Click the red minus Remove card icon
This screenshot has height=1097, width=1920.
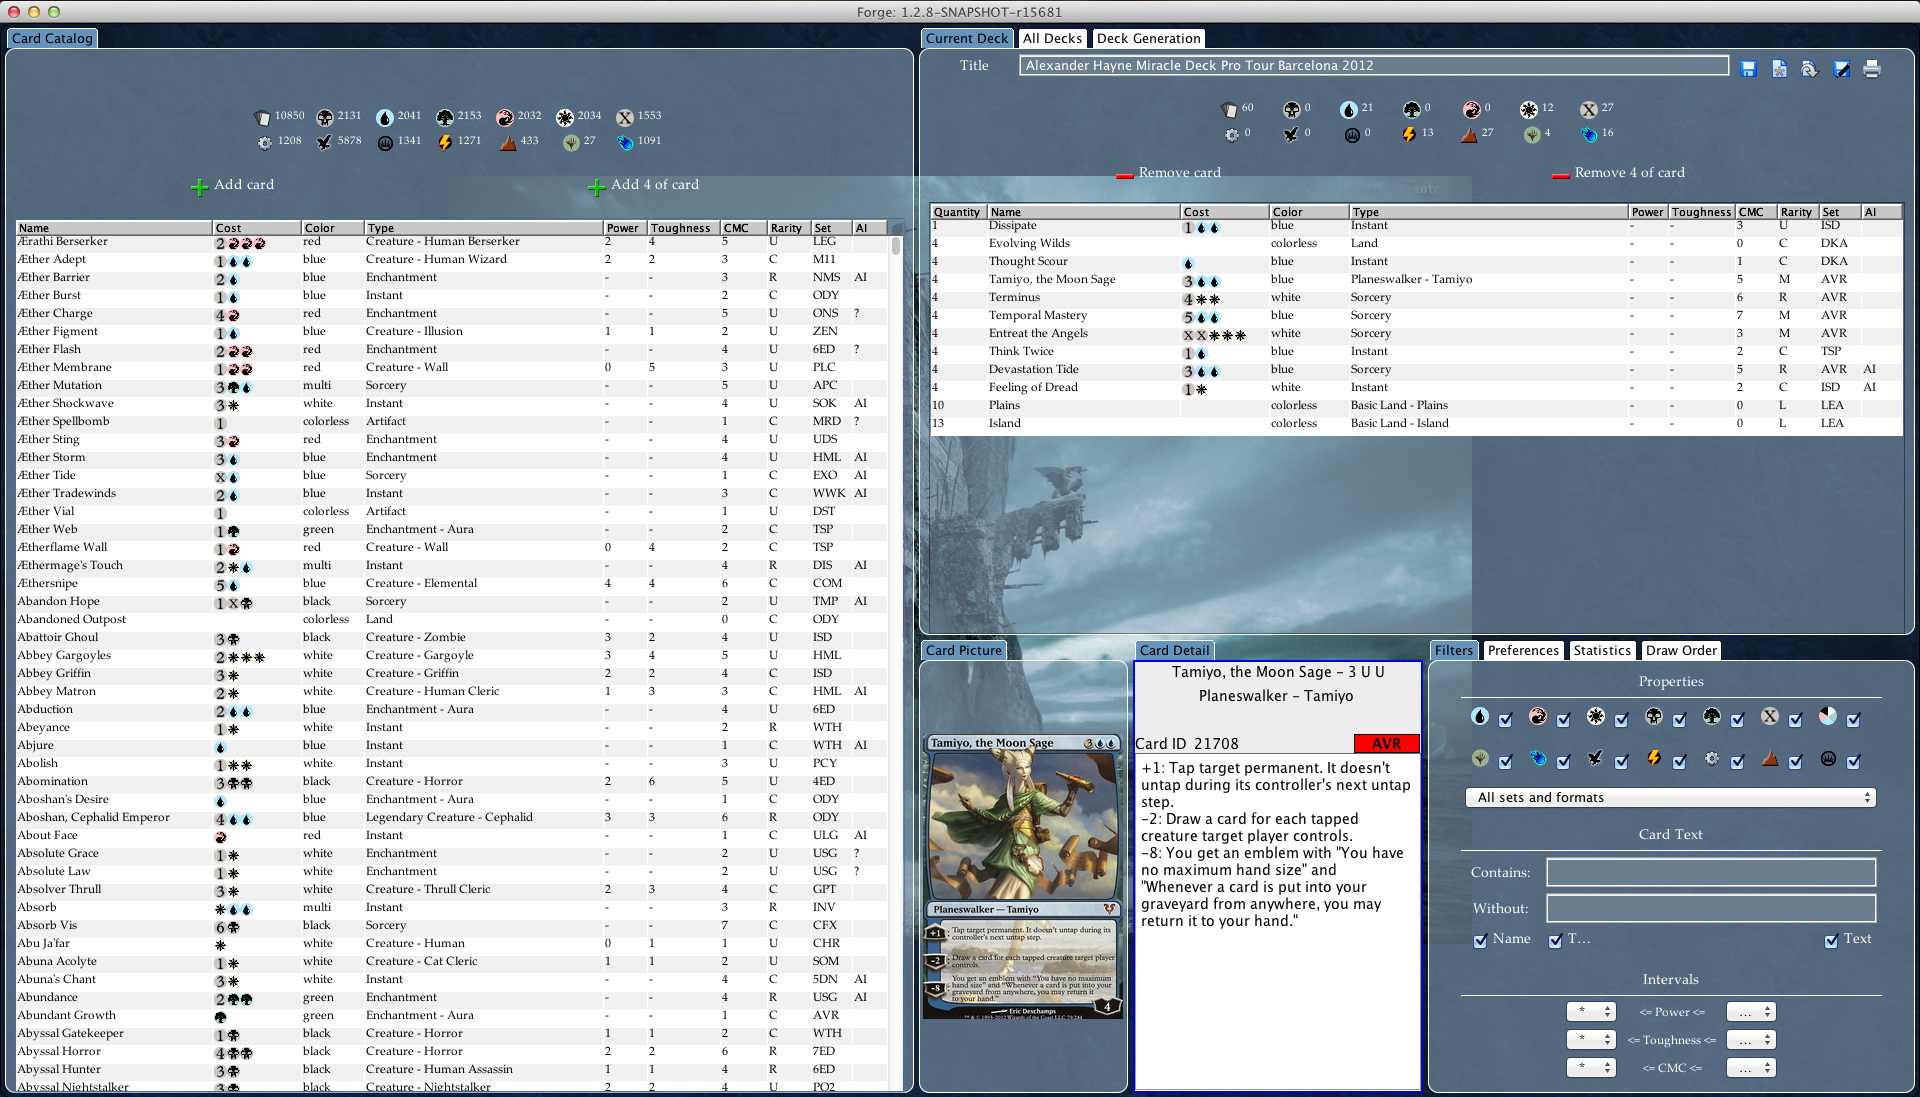click(1124, 174)
